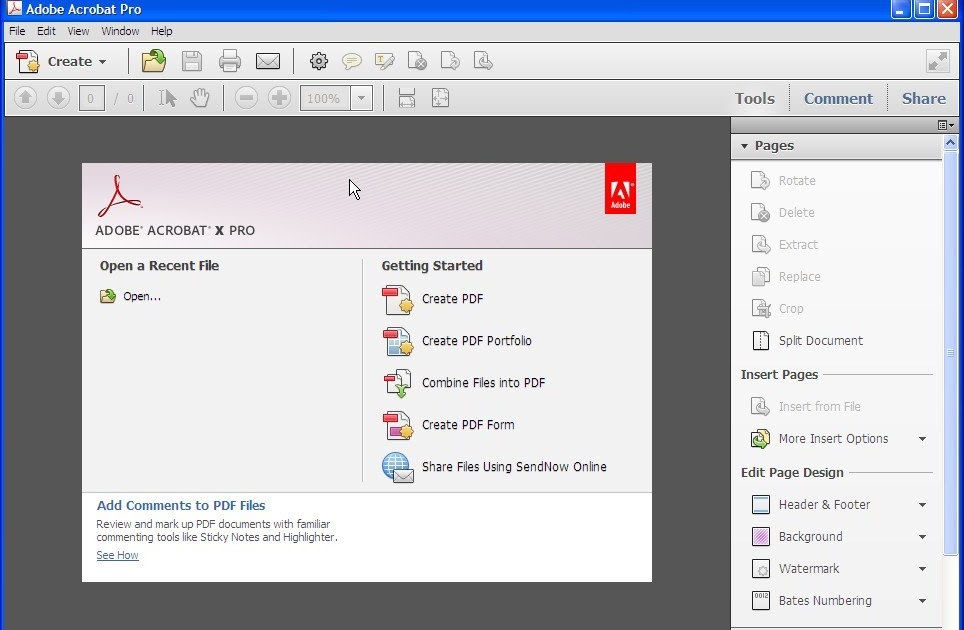Switch to the Tools pane
The width and height of the screenshot is (964, 630).
coord(755,98)
